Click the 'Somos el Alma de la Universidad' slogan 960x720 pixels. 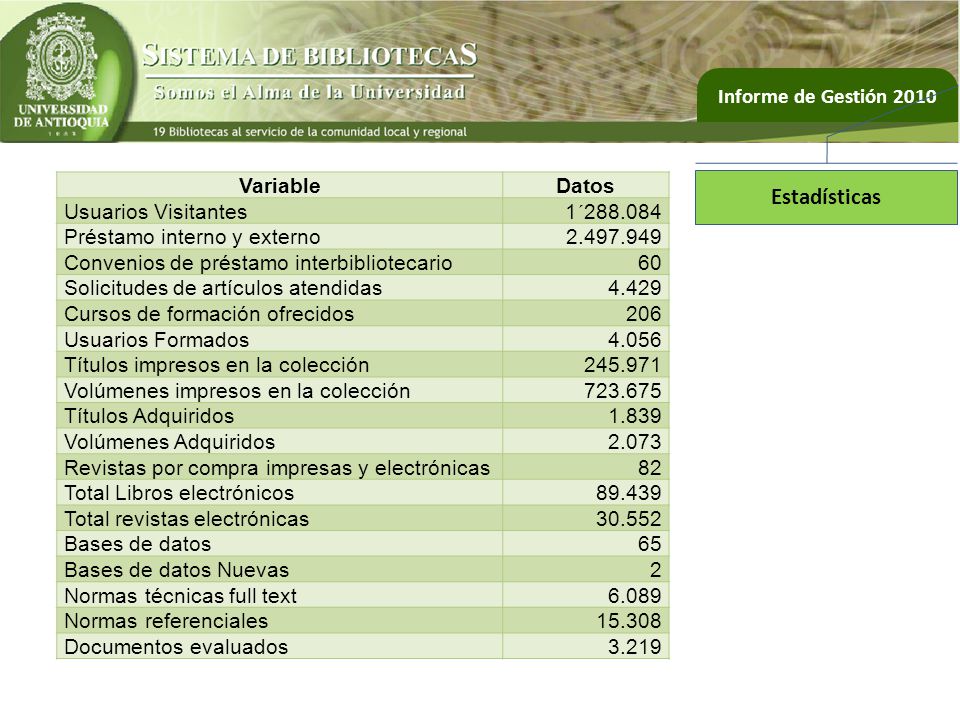(x=310, y=92)
